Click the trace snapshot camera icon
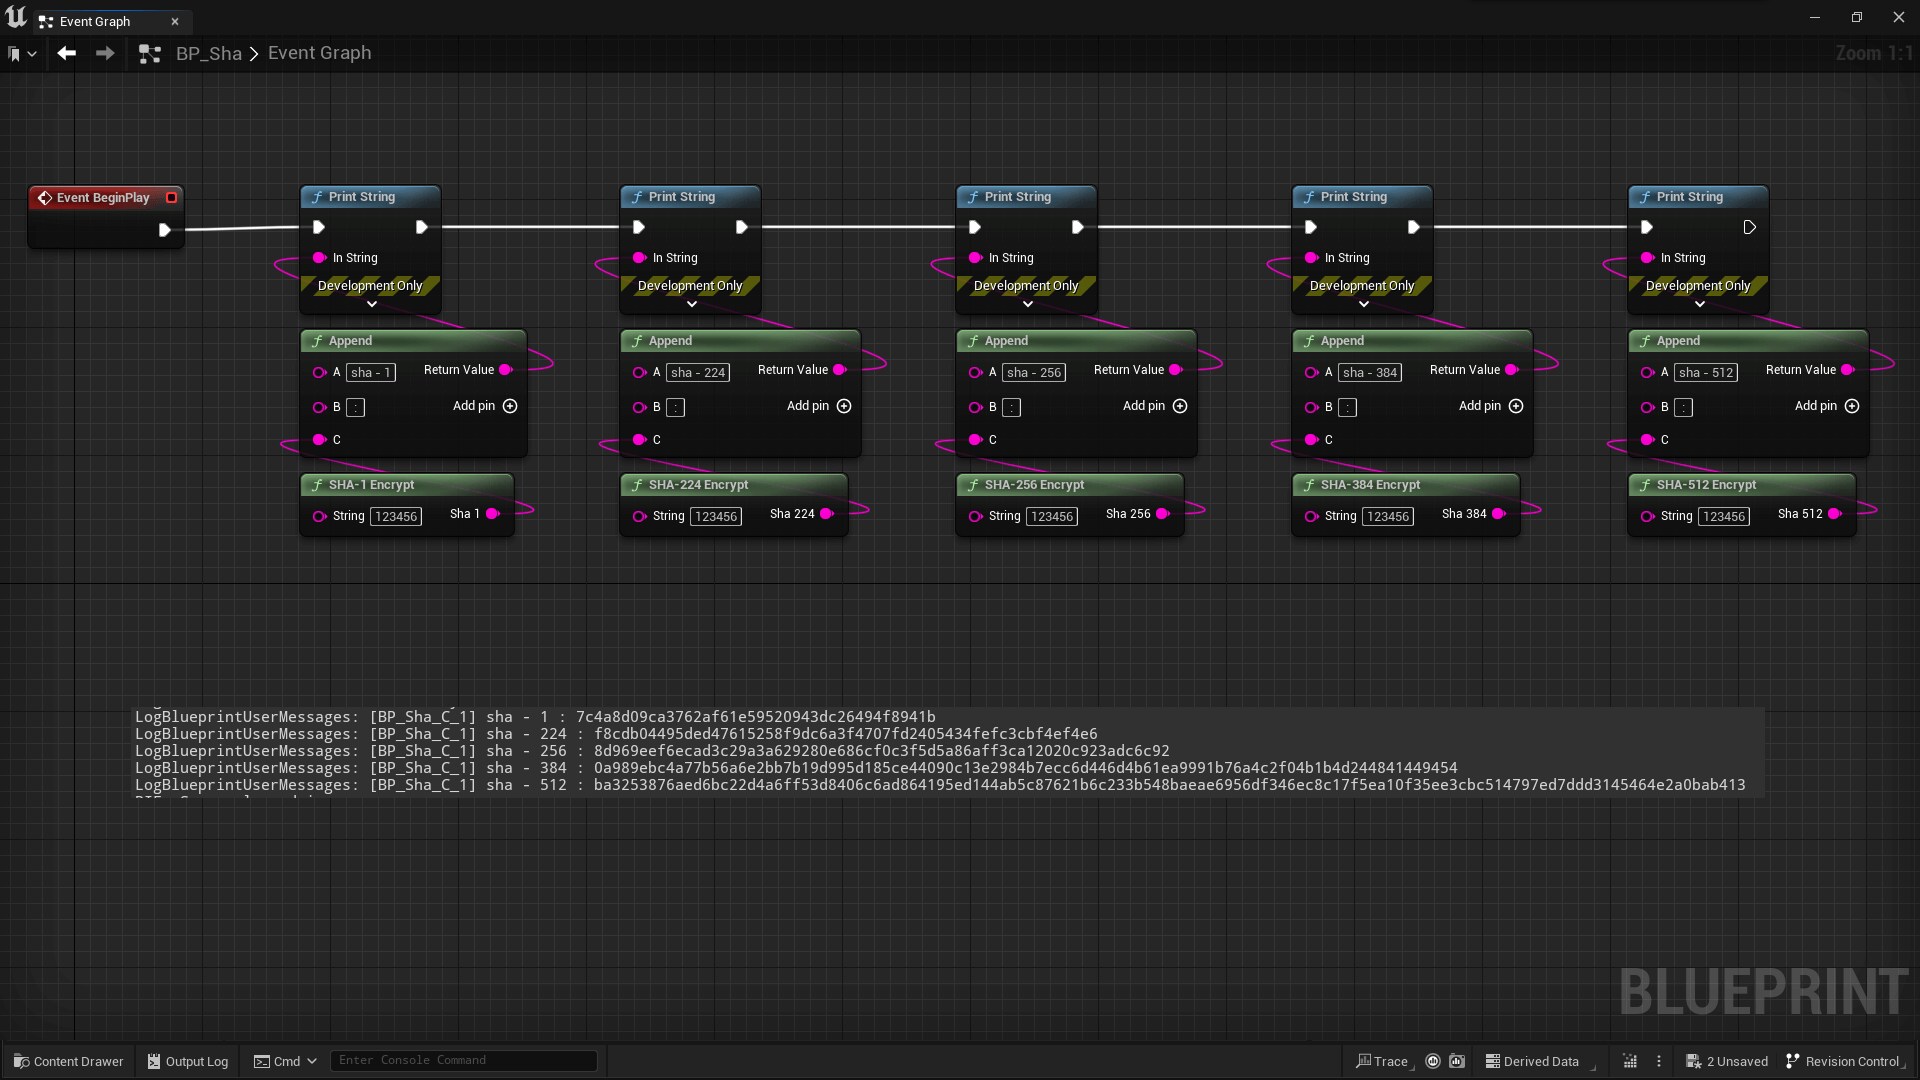This screenshot has width=1920, height=1080. pyautogui.click(x=1457, y=1061)
